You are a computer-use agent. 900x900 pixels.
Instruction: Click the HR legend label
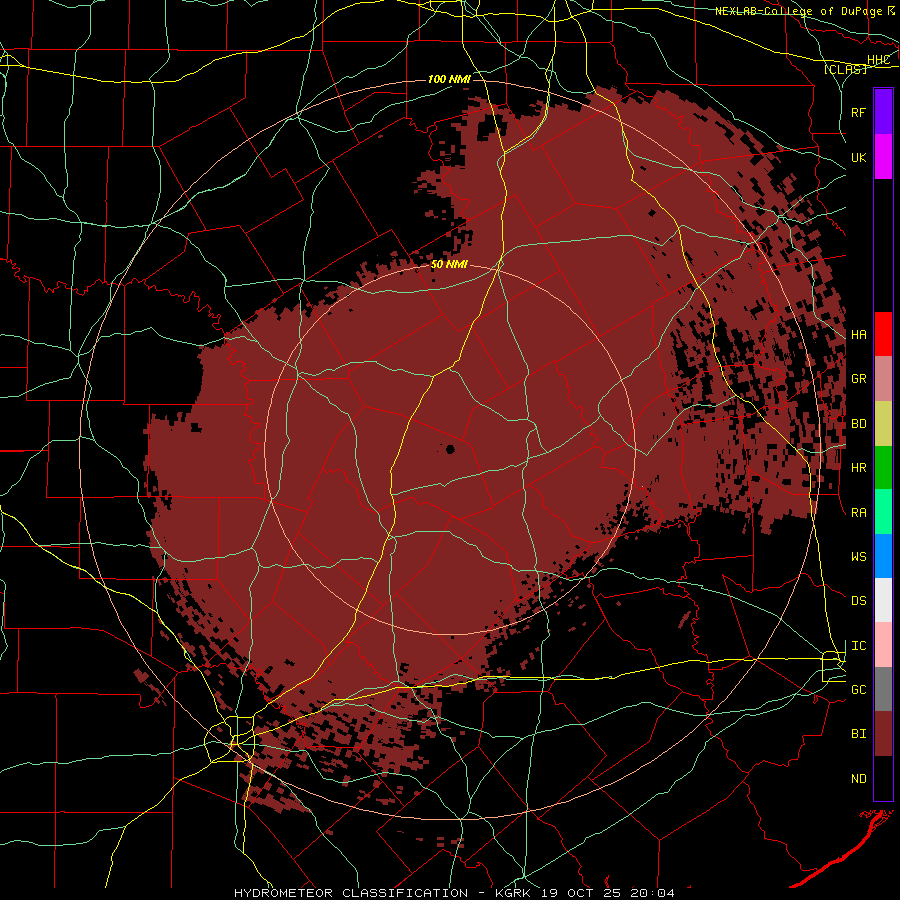[858, 468]
